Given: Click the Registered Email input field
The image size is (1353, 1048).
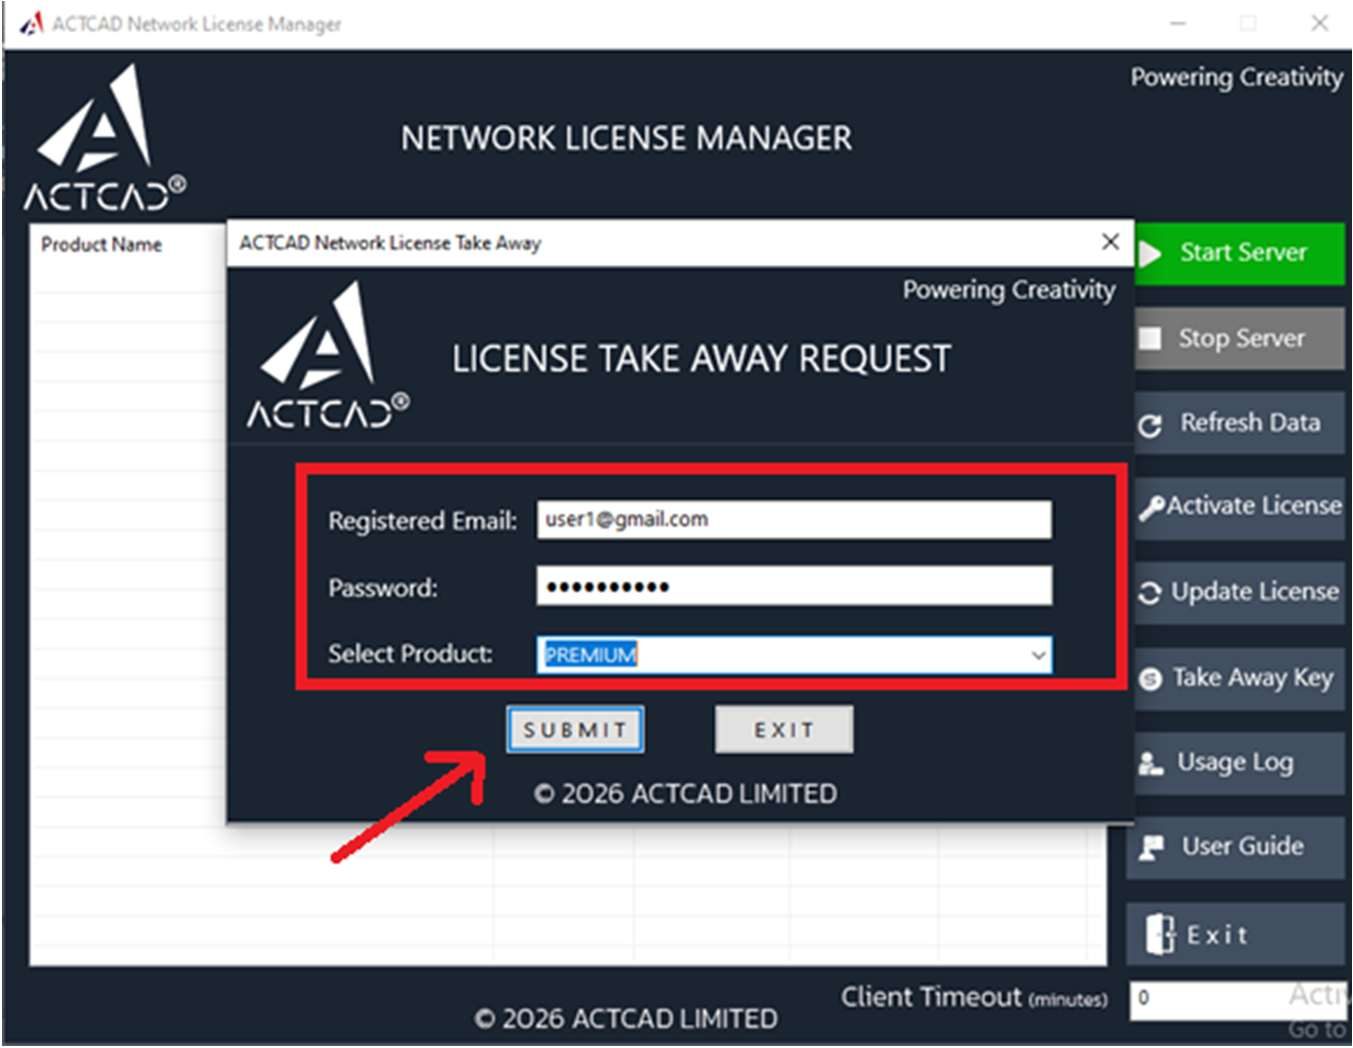Looking at the screenshot, I should click(x=794, y=520).
